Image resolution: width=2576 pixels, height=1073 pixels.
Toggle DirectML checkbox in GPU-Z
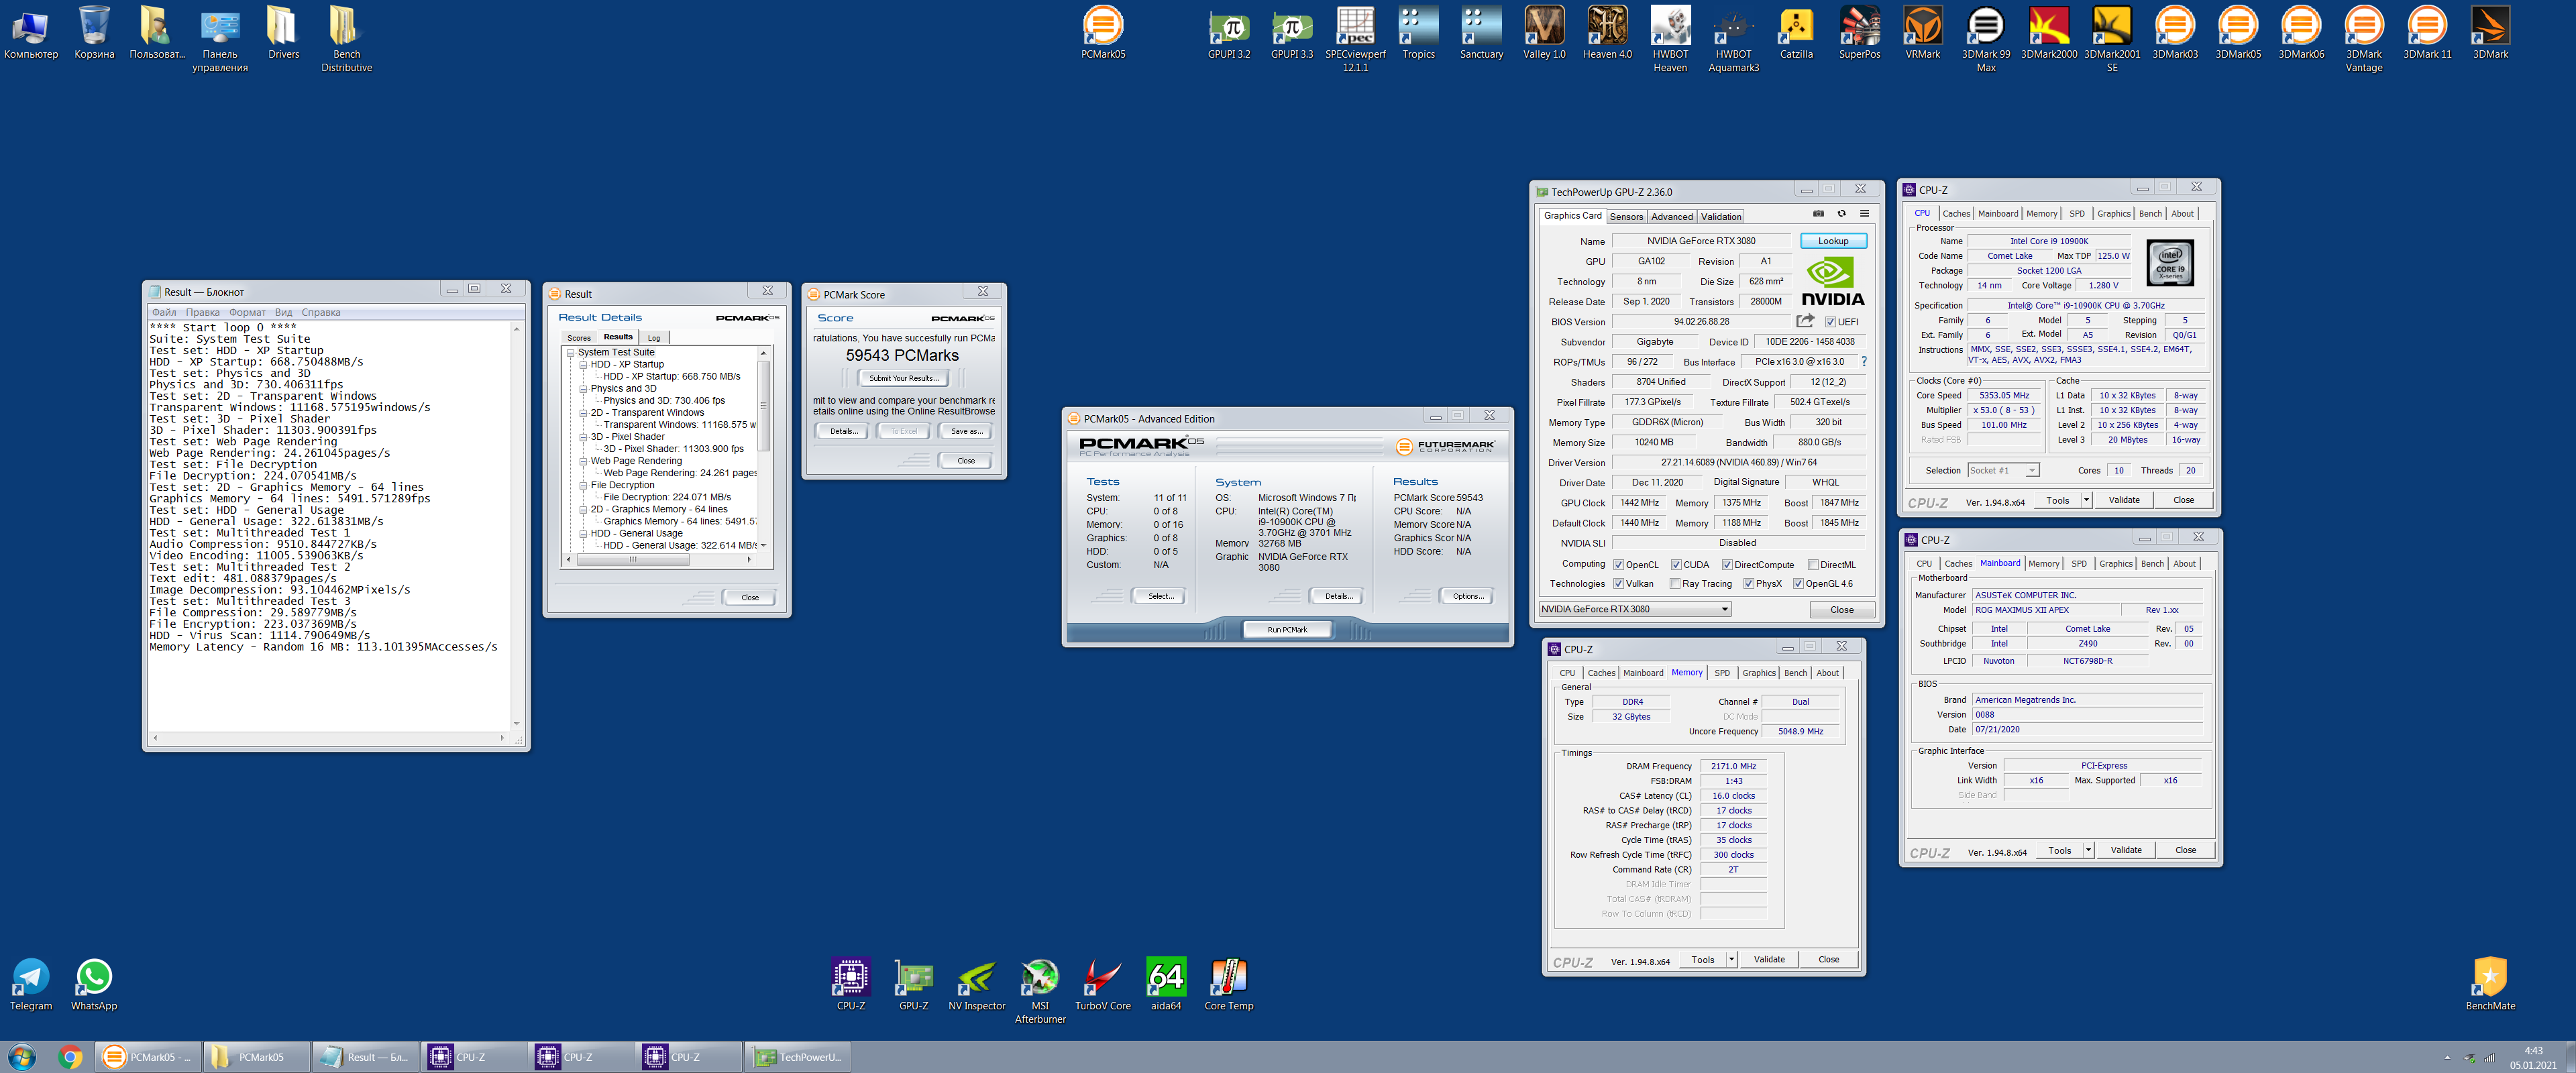[1813, 565]
